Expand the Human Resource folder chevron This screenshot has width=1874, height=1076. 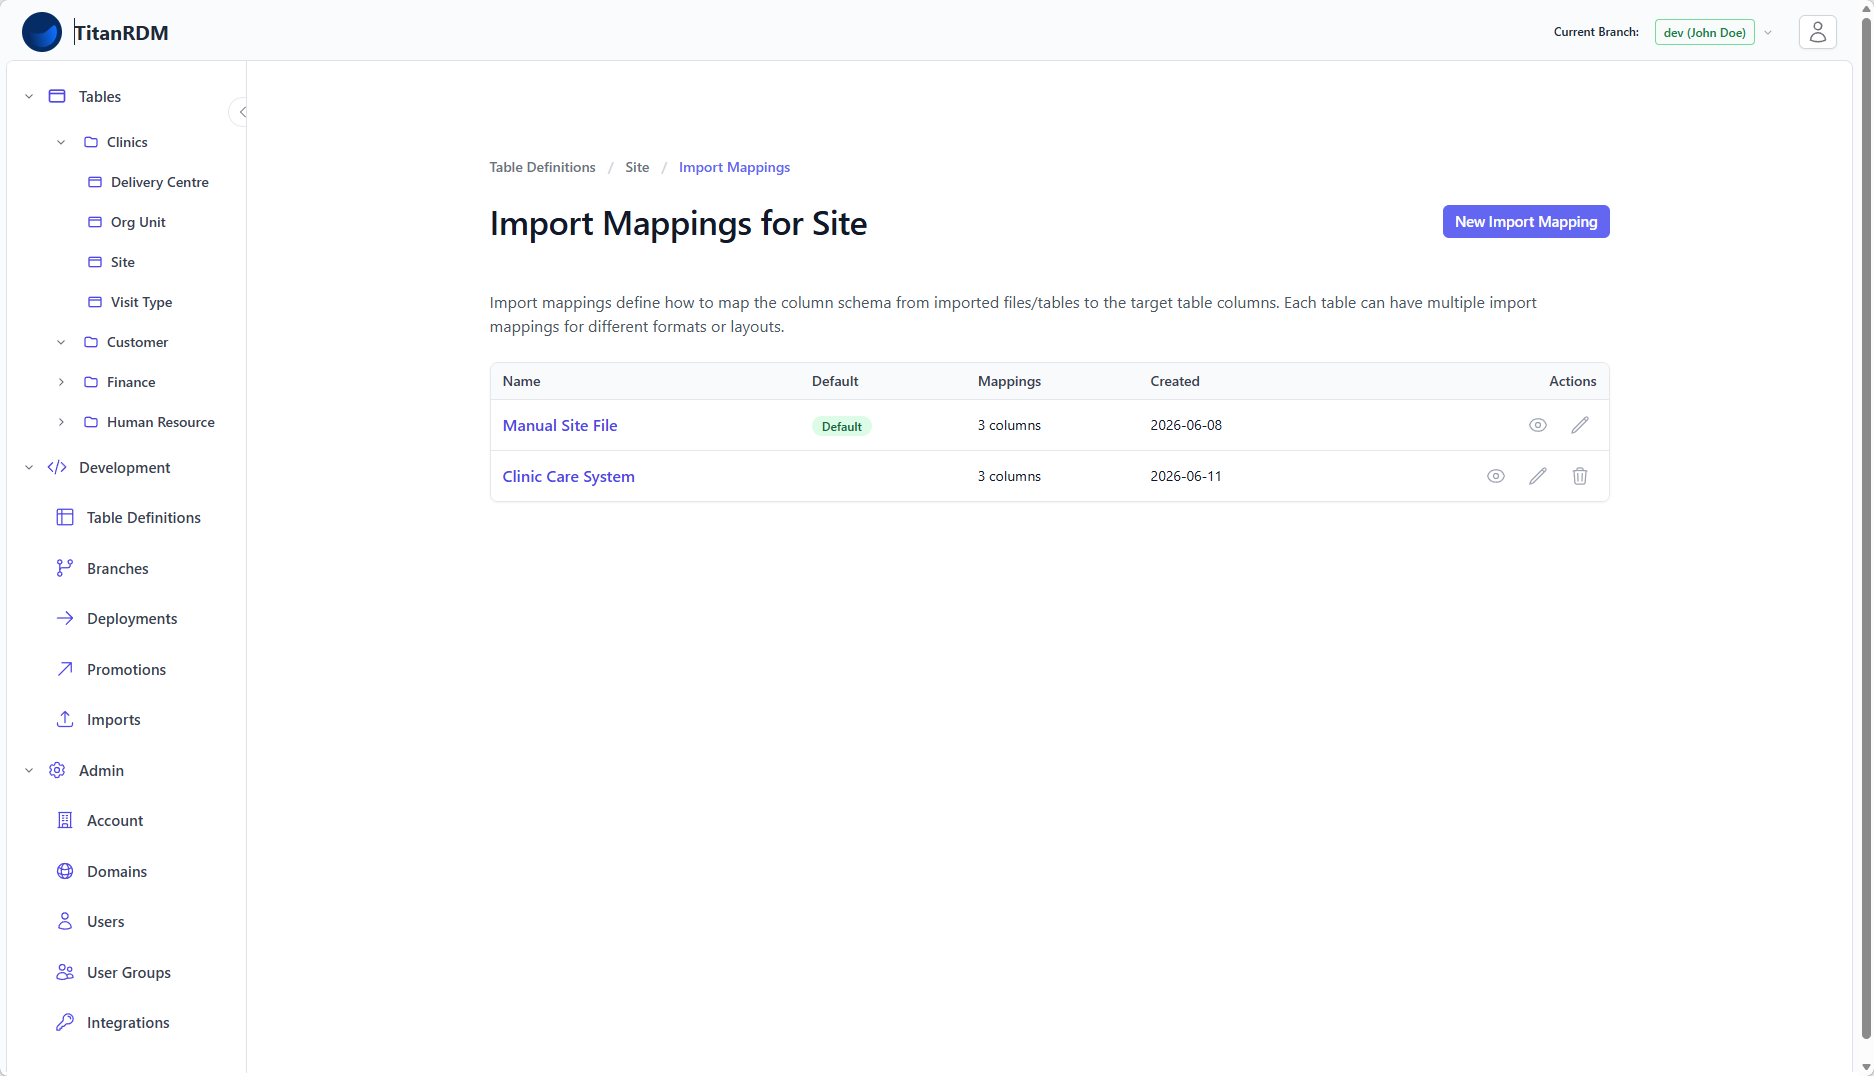61,422
